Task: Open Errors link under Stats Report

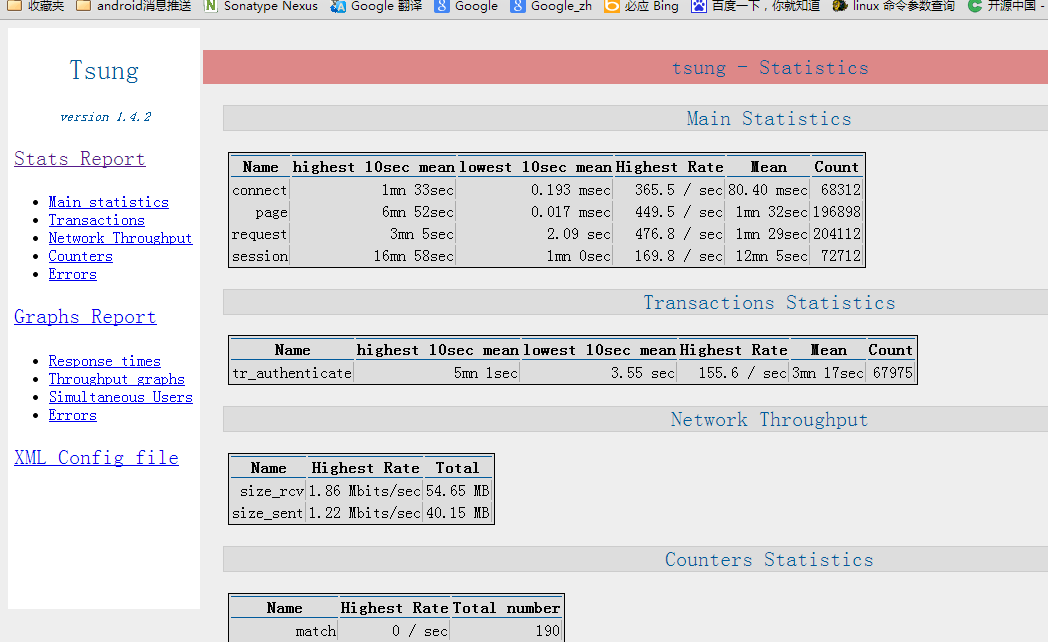Action: click(x=72, y=274)
